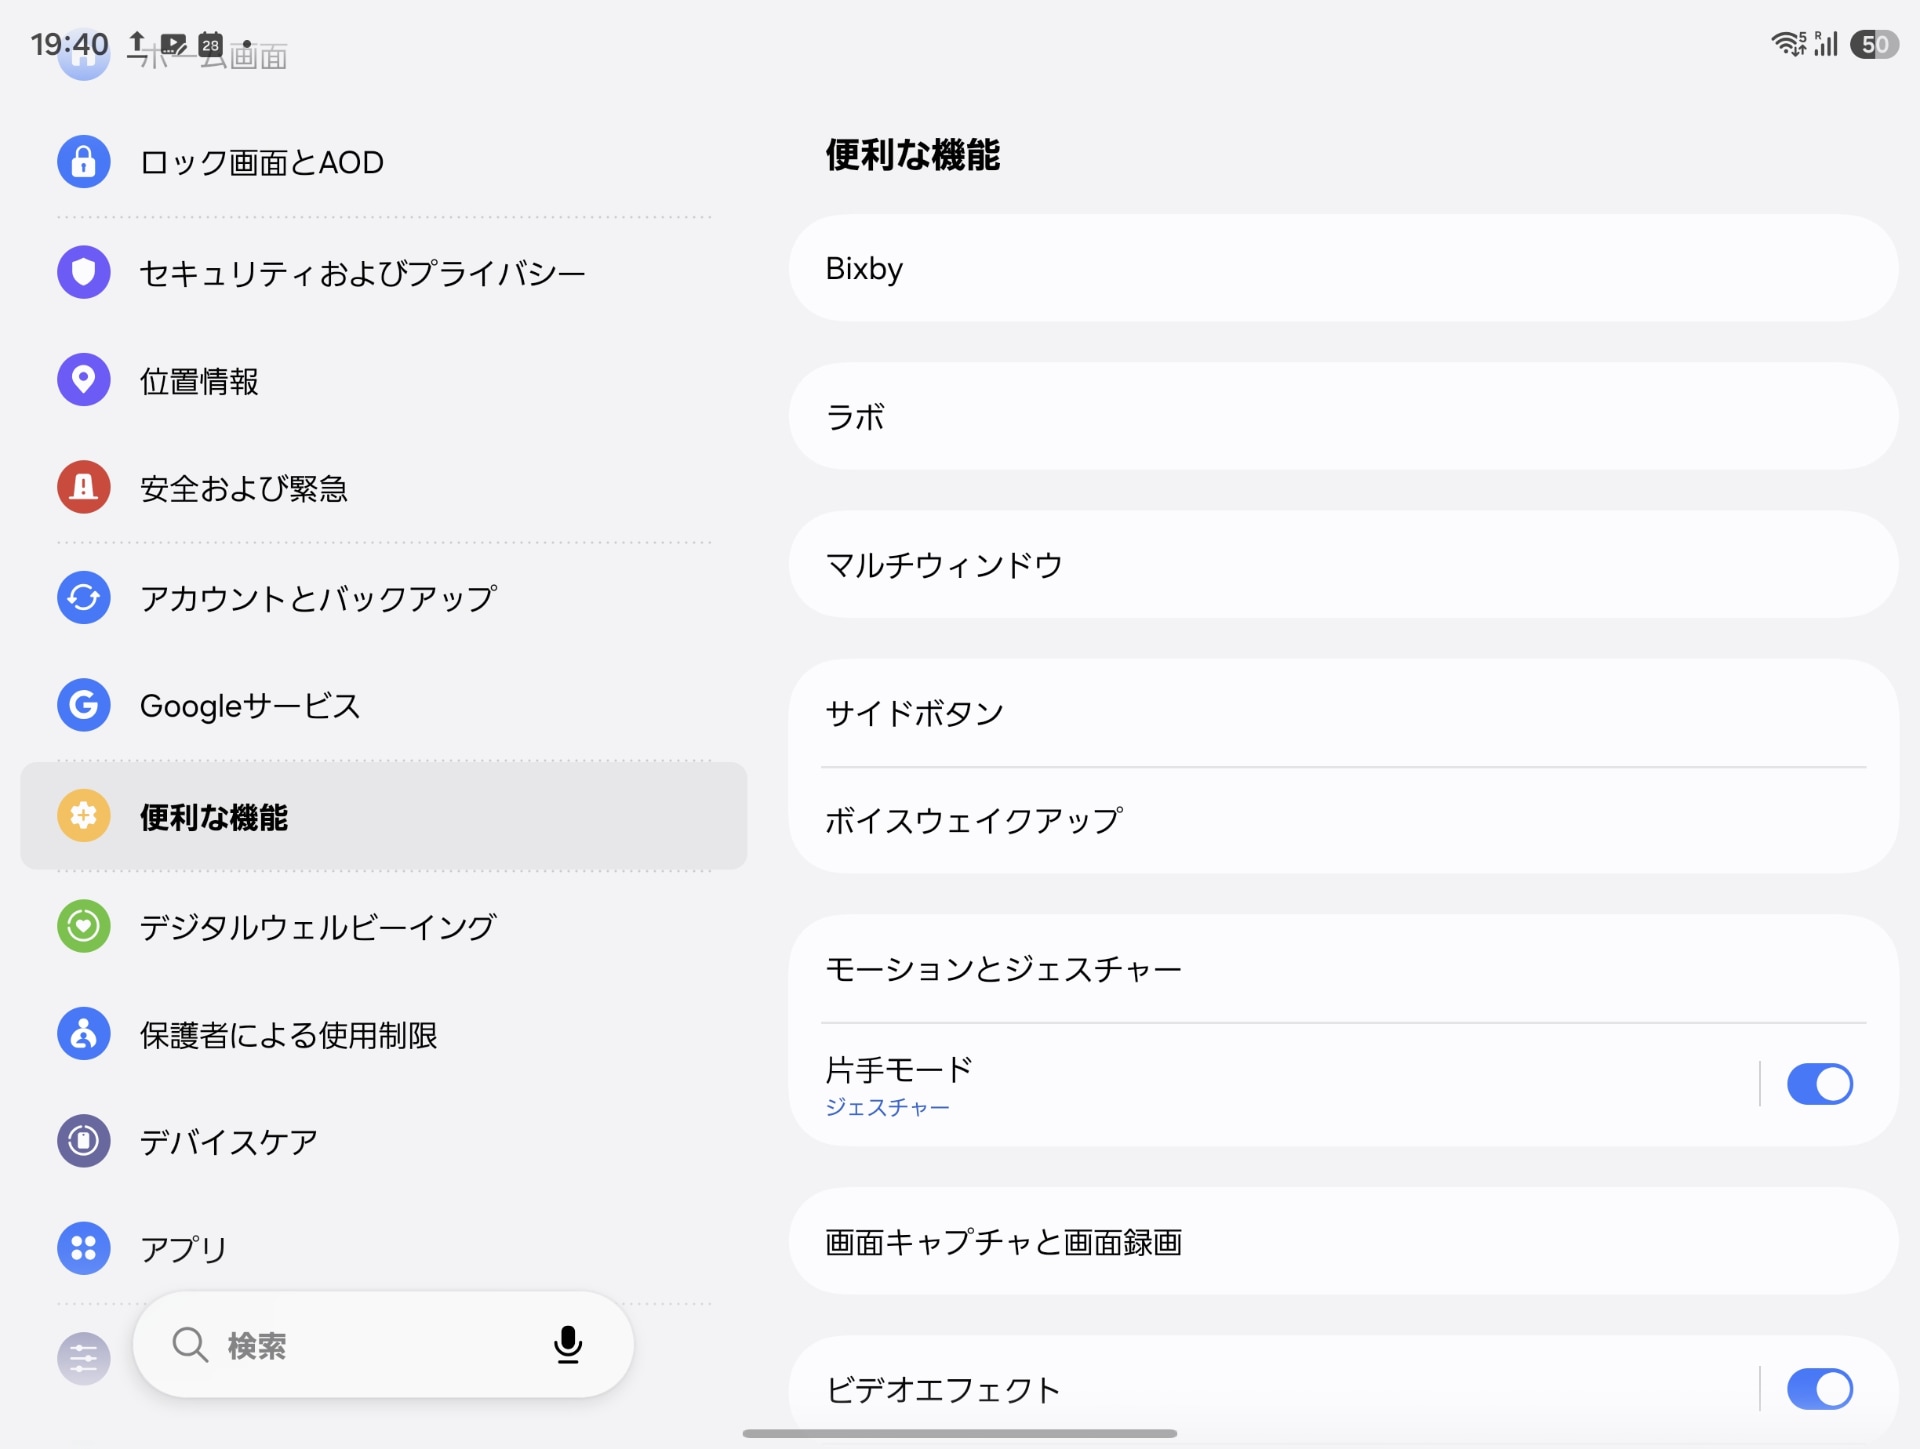The image size is (1920, 1449).
Task: Tap the sliders icon beside the search bar
Action: click(x=84, y=1359)
